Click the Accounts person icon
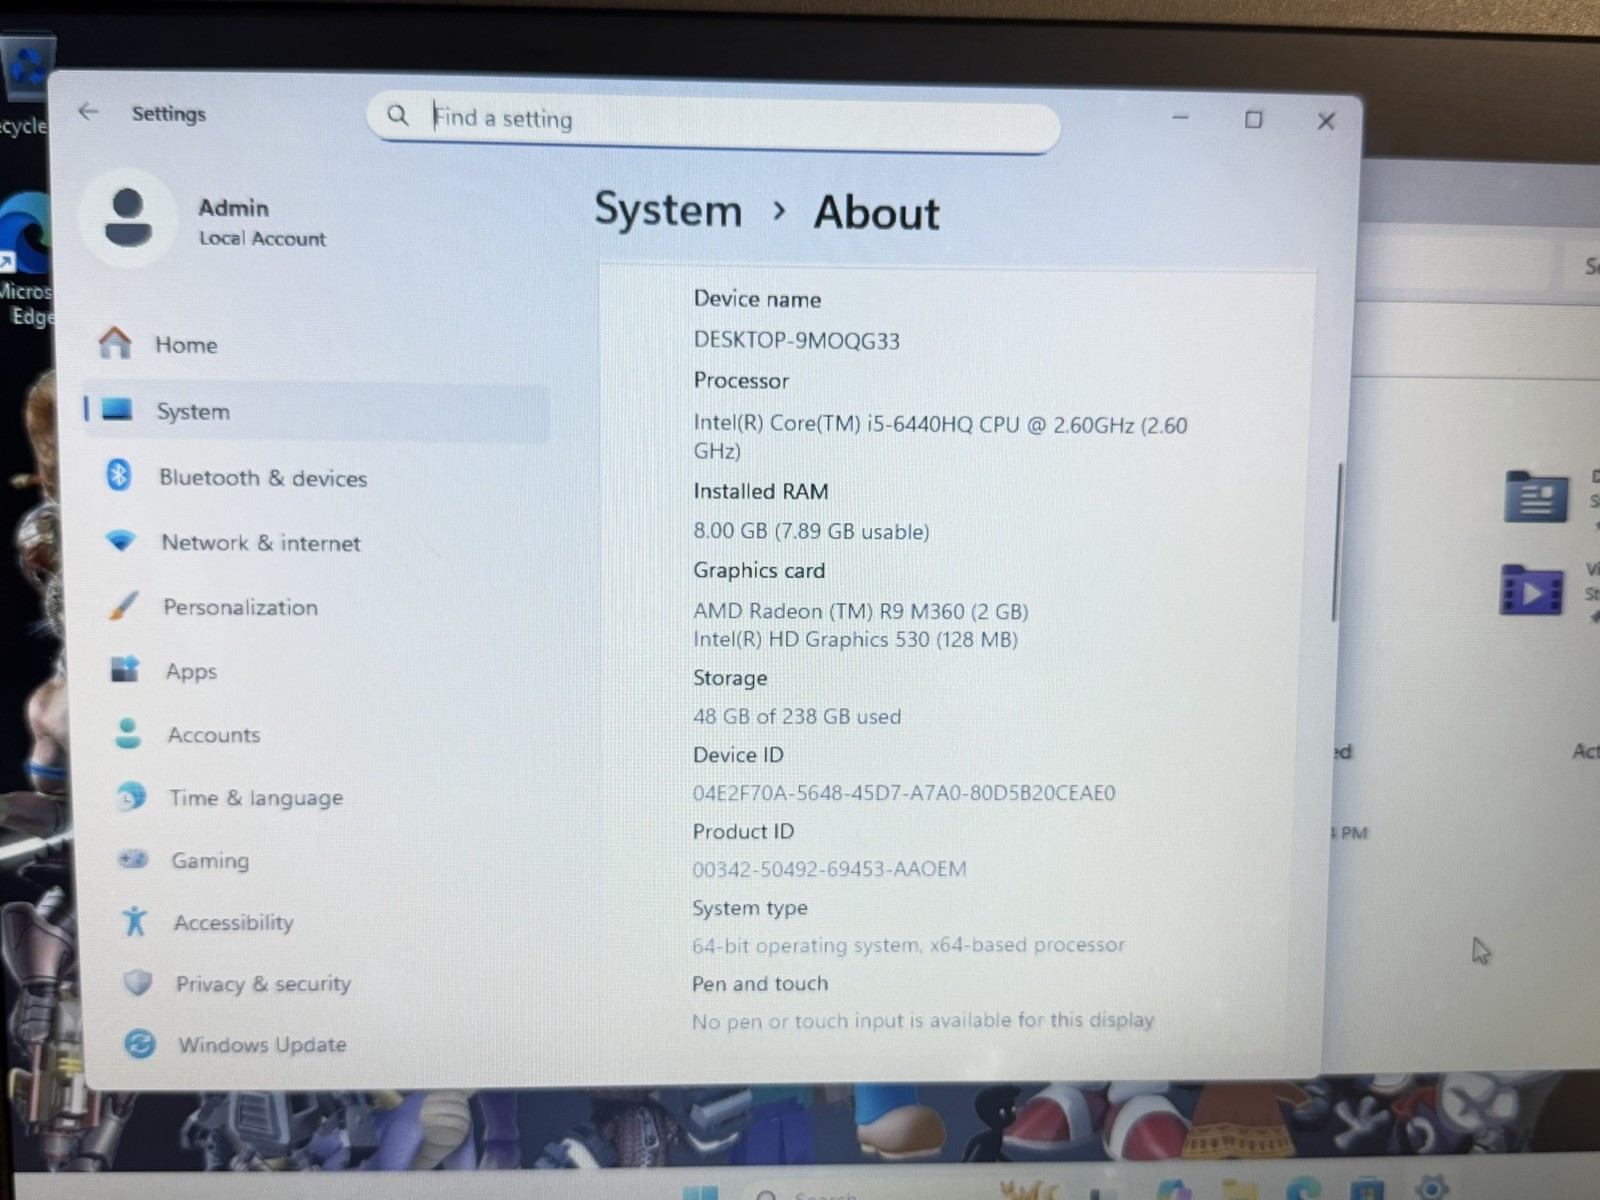1600x1200 pixels. (128, 734)
